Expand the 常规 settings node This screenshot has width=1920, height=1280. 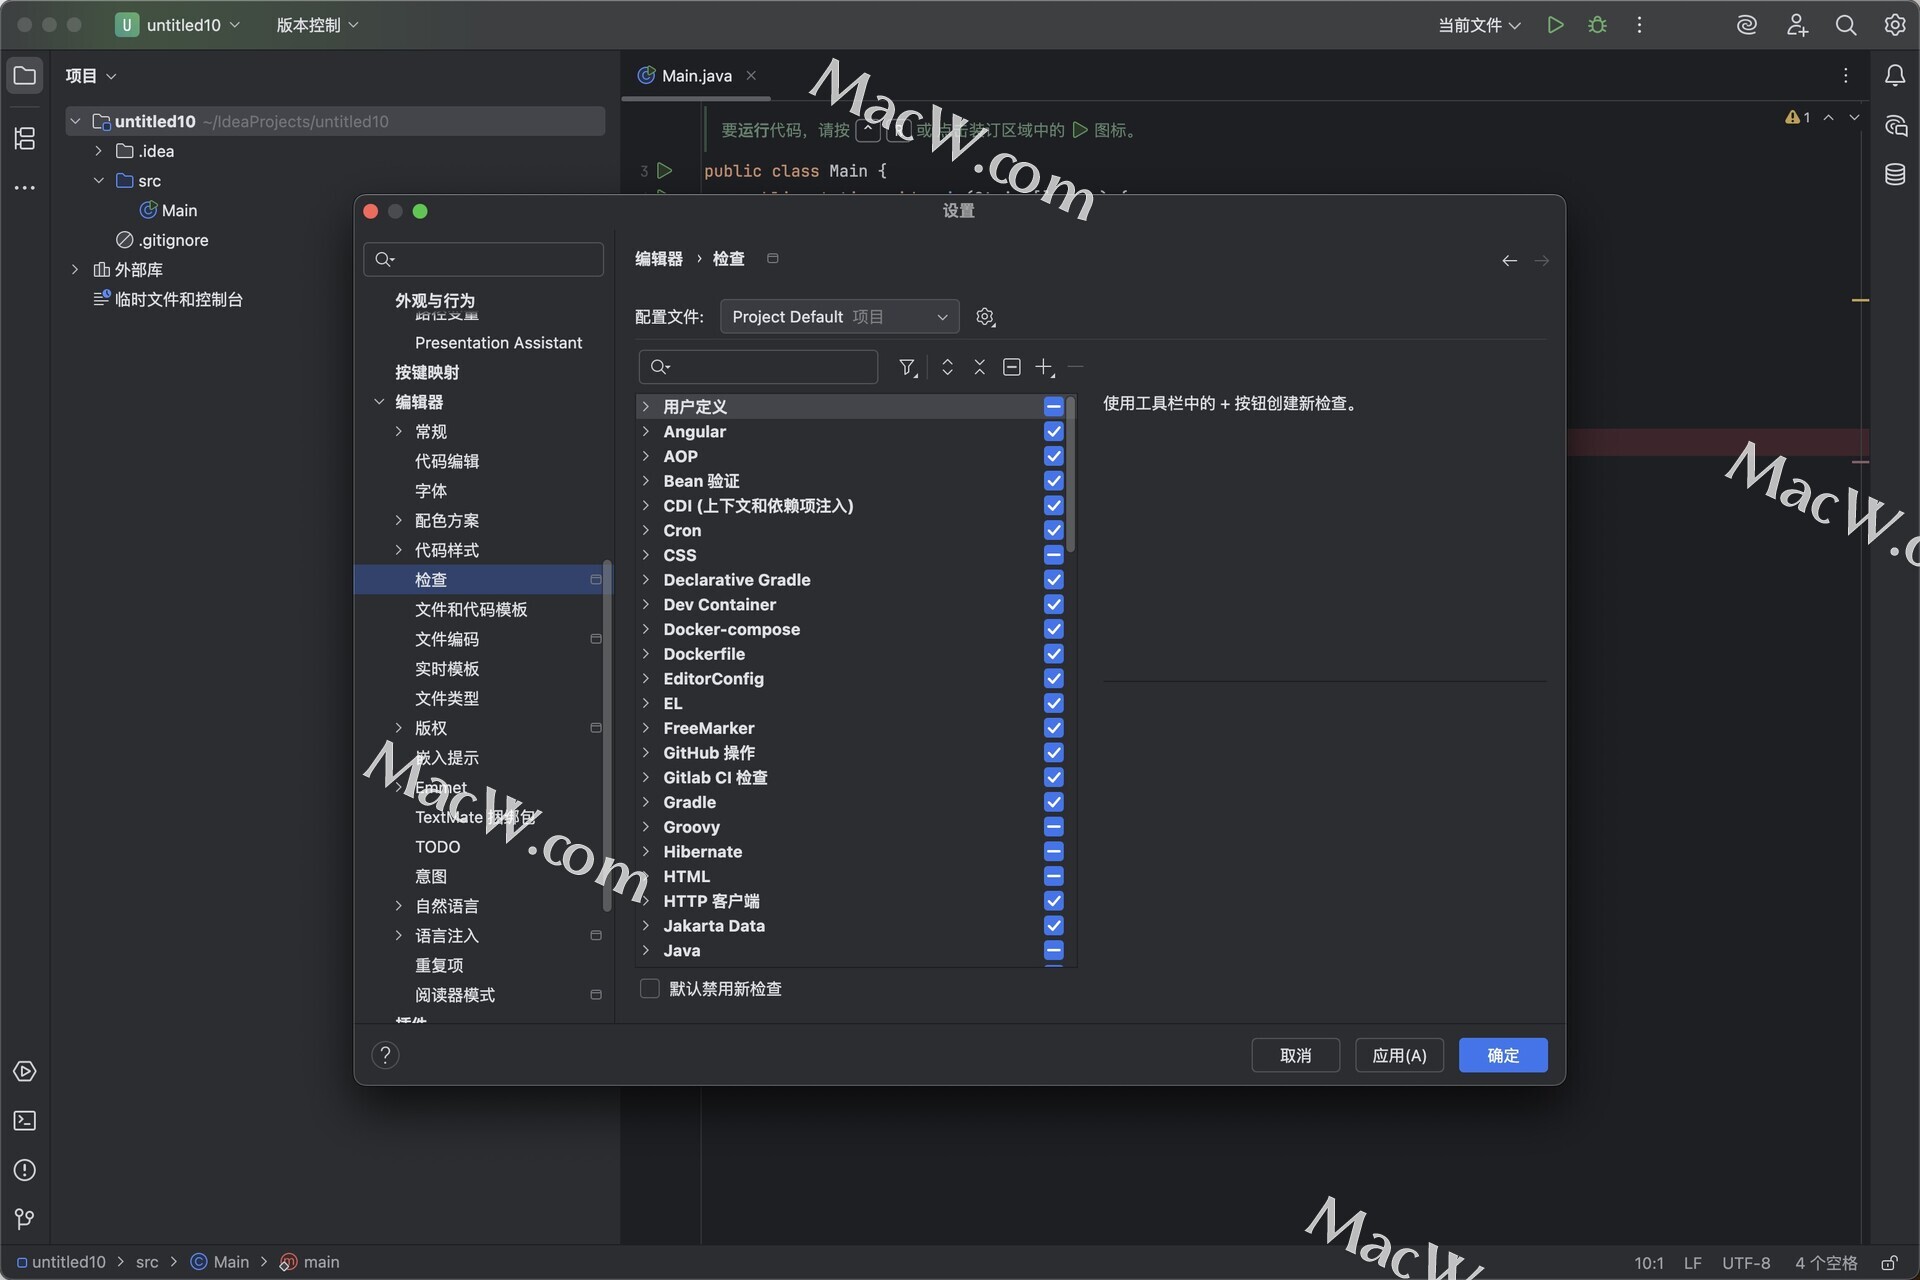(399, 432)
